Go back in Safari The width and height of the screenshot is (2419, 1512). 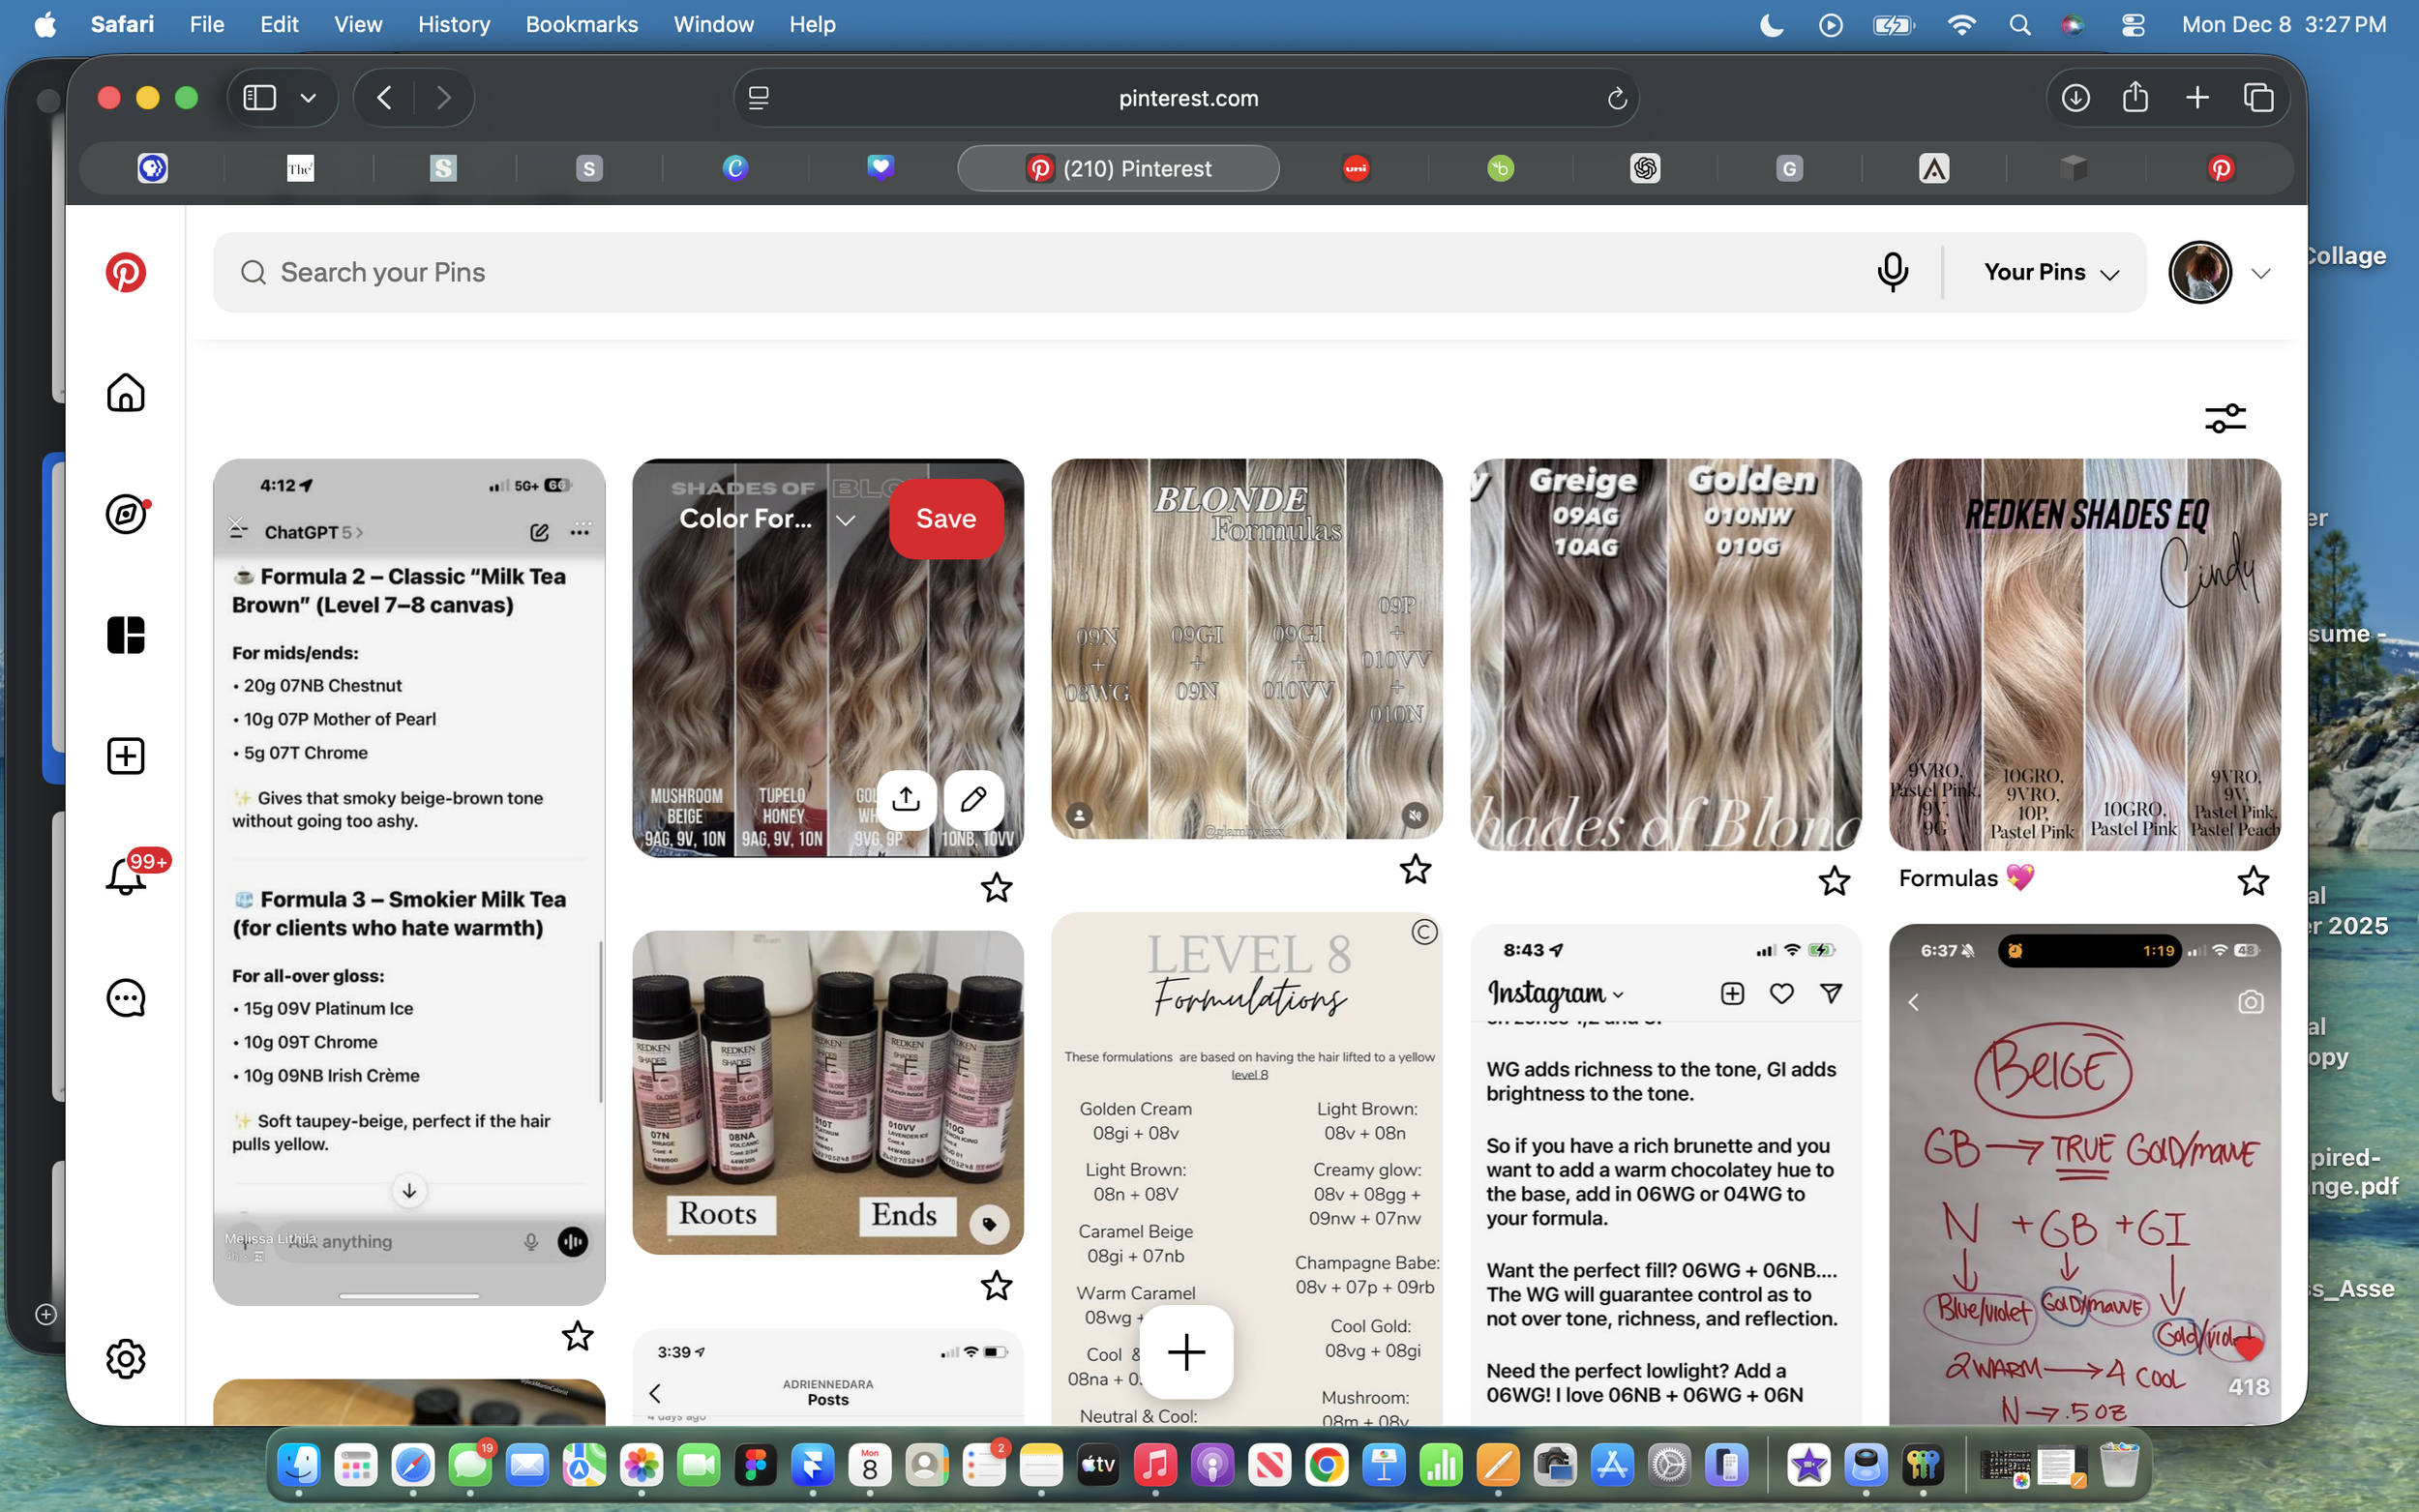pos(385,98)
